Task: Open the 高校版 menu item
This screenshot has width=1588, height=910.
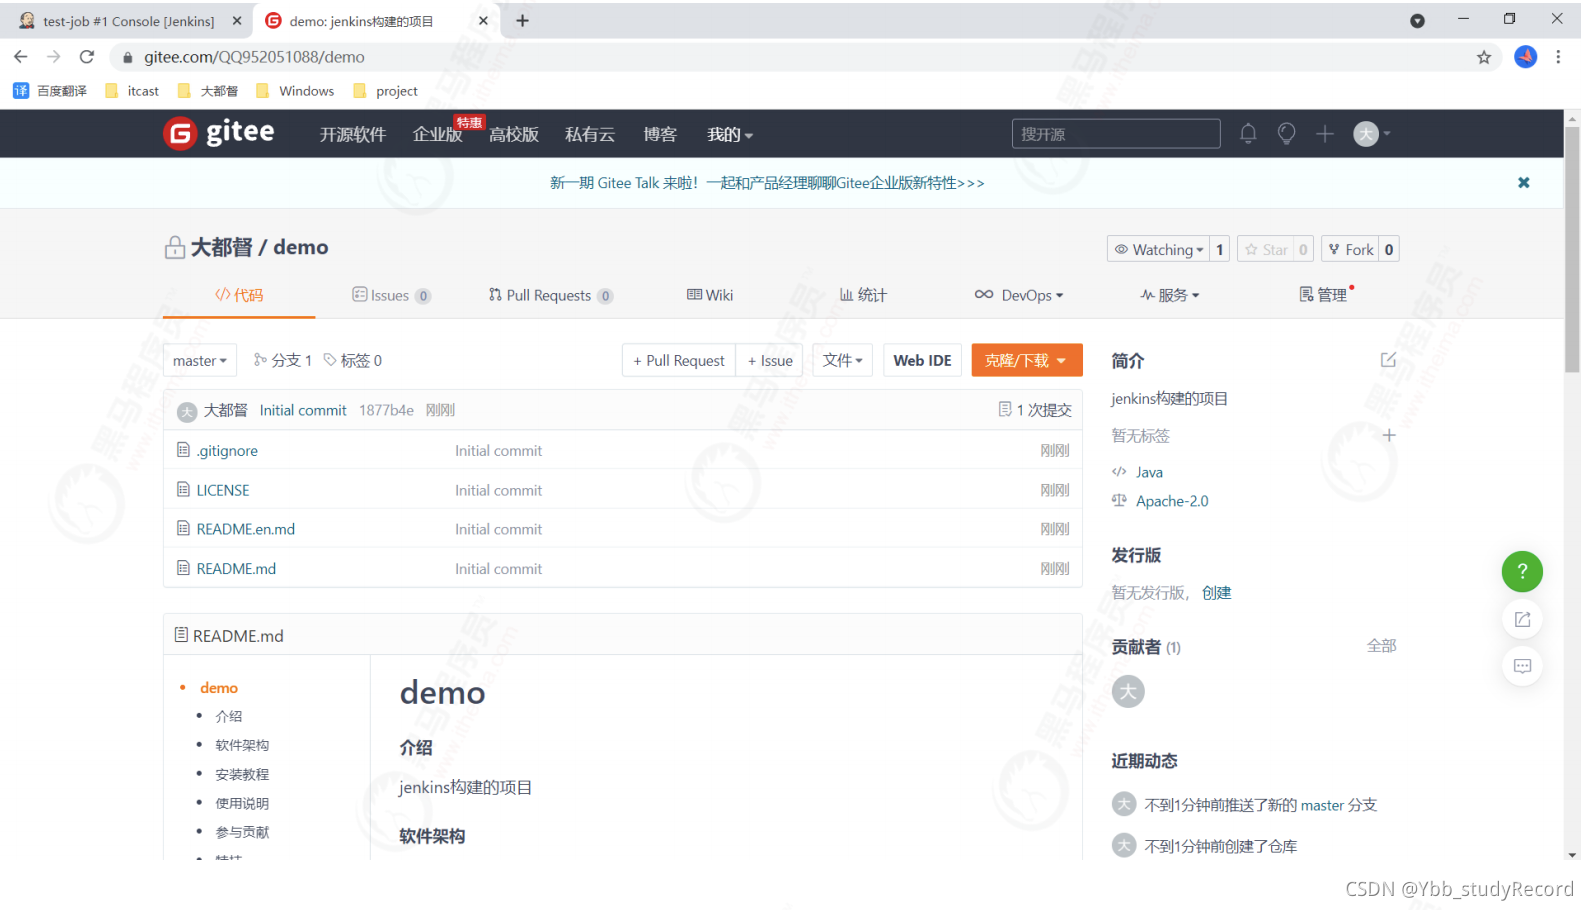Action: pos(514,135)
